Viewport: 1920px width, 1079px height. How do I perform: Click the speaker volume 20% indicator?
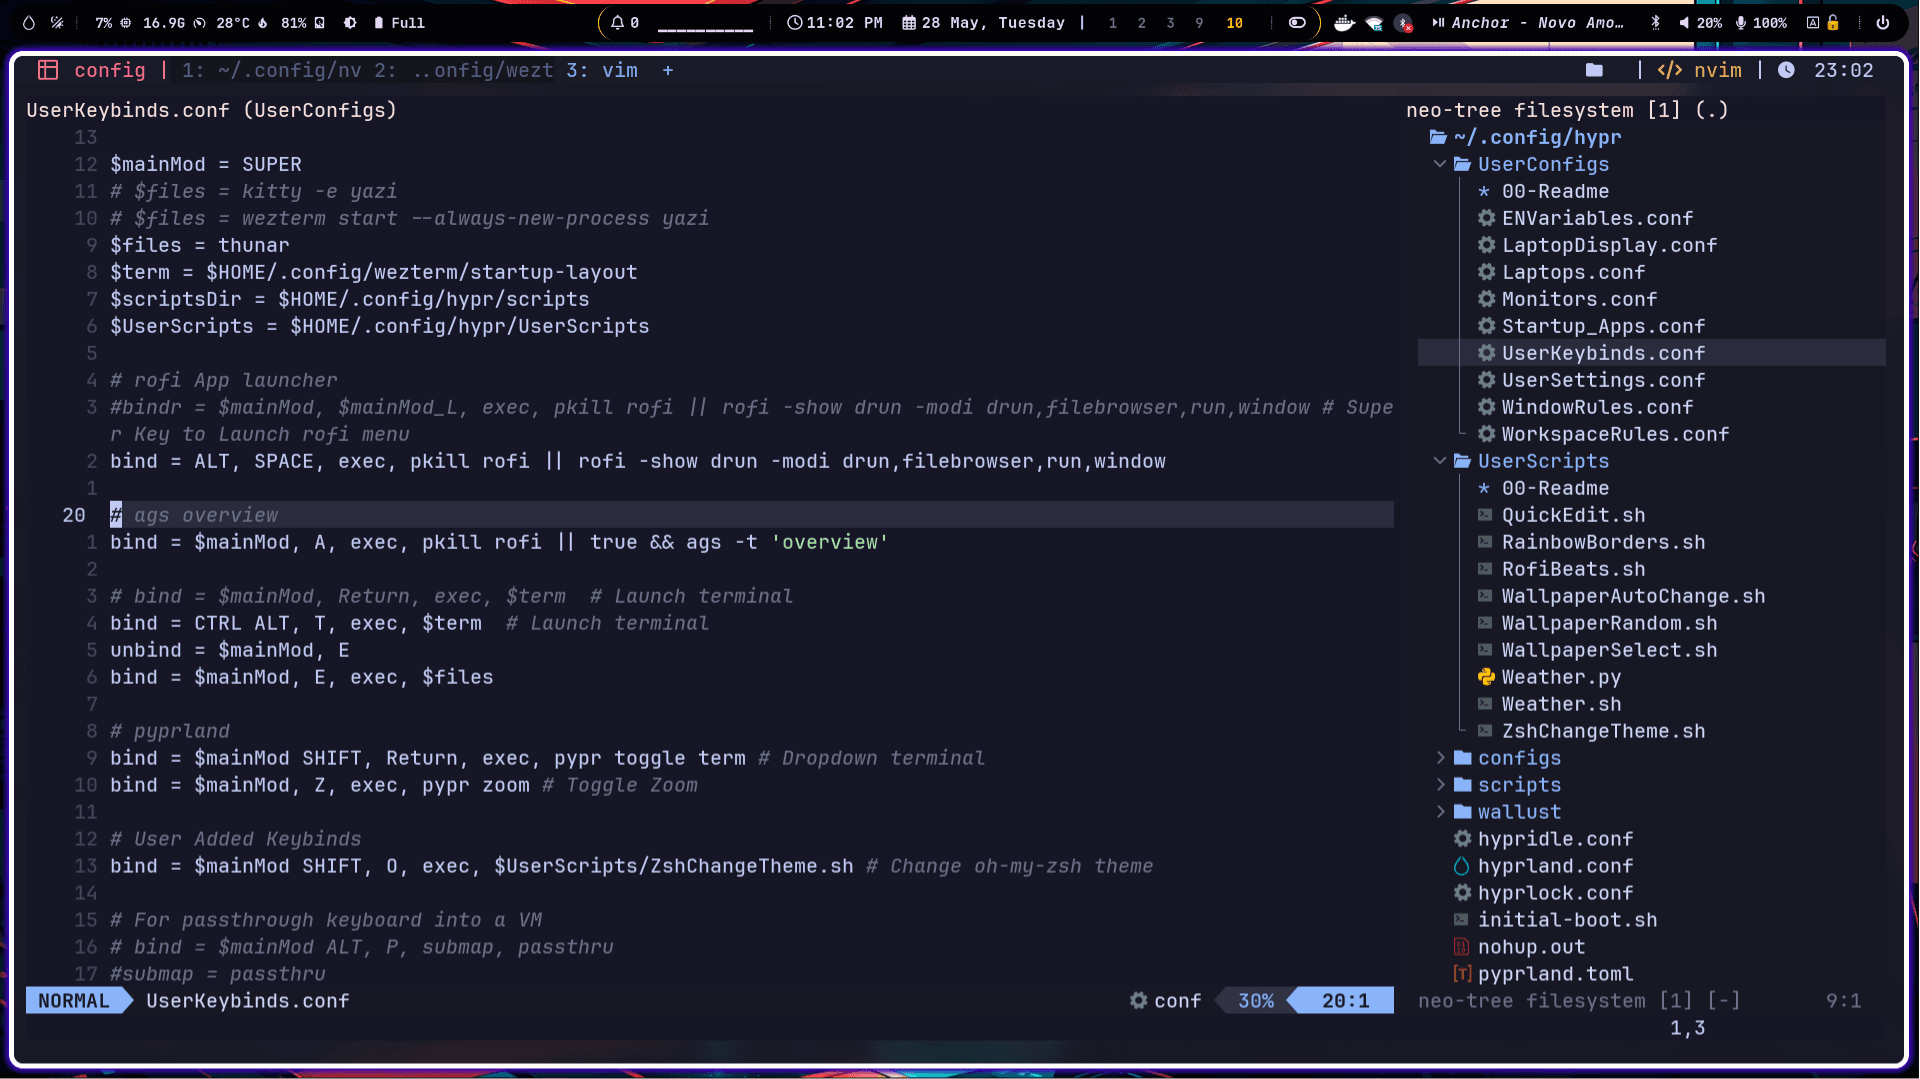tap(1700, 23)
